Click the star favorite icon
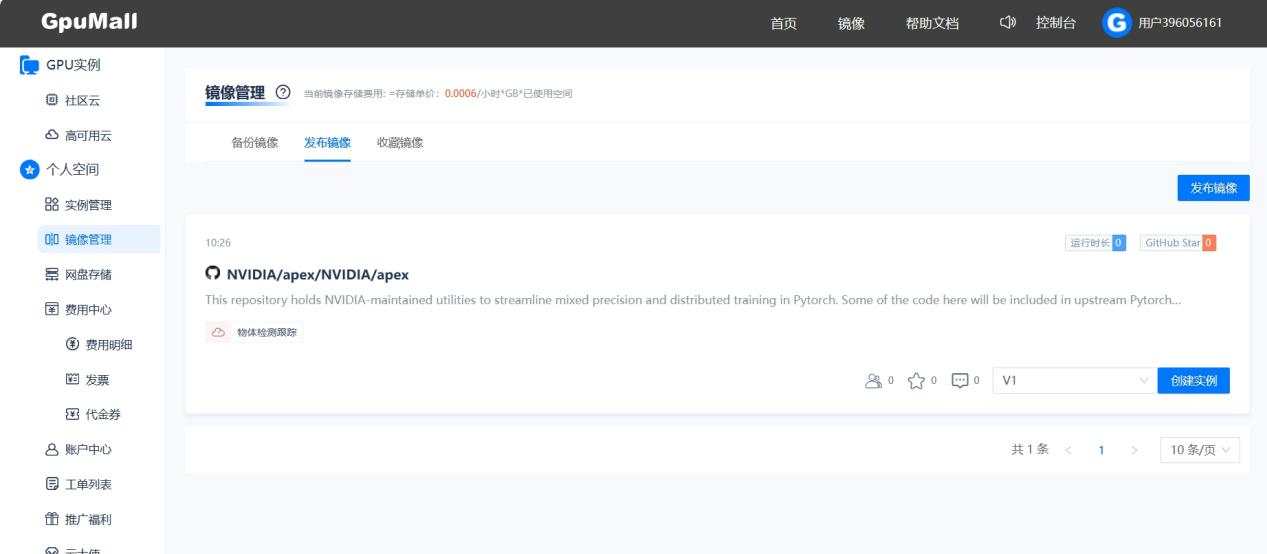This screenshot has width=1267, height=554. pyautogui.click(x=916, y=381)
